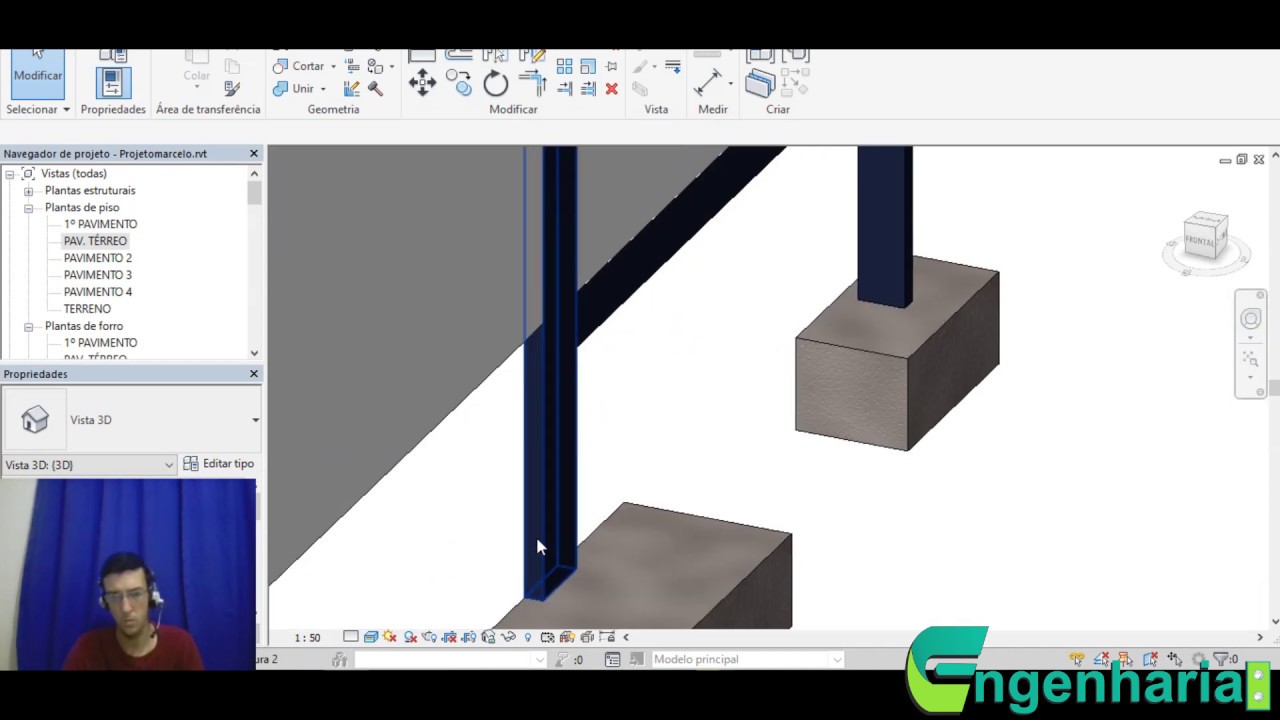
Task: Select the Rotate tool
Action: tap(496, 84)
